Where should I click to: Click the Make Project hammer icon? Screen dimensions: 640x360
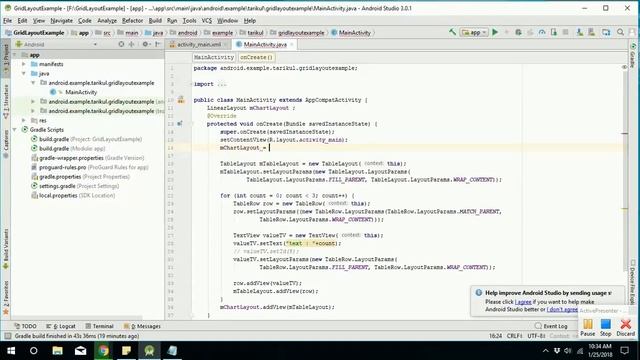[x=452, y=32]
